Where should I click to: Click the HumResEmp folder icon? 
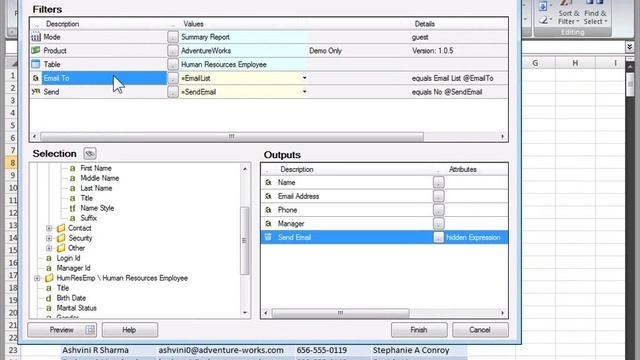pyautogui.click(x=49, y=278)
